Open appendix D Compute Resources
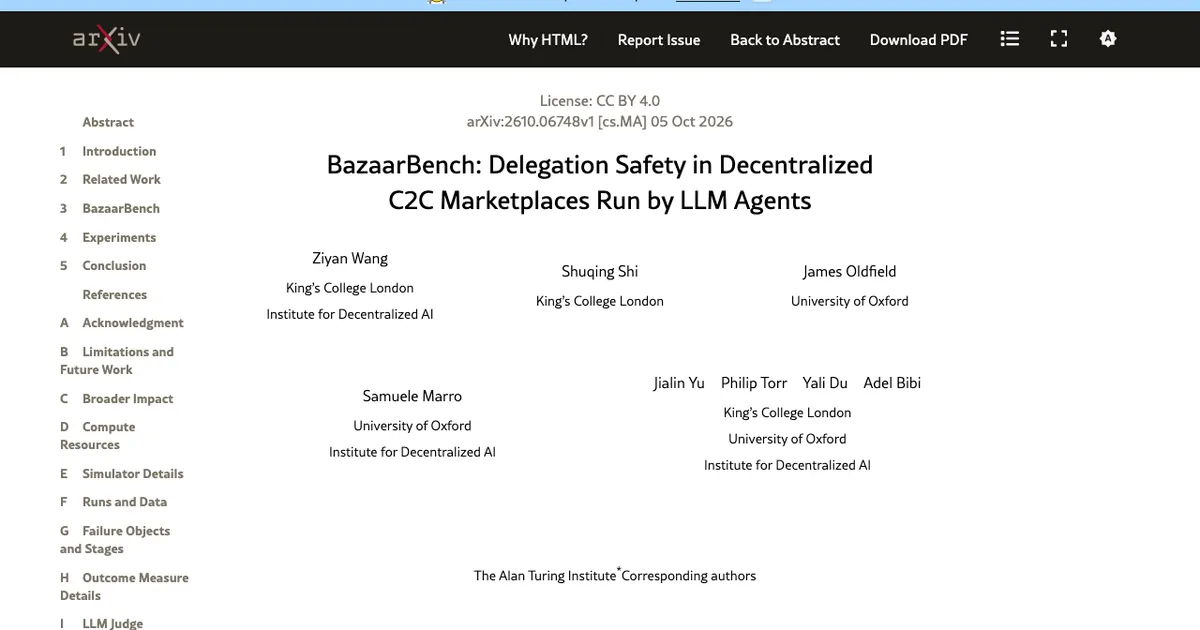This screenshot has width=1200, height=630. (98, 435)
